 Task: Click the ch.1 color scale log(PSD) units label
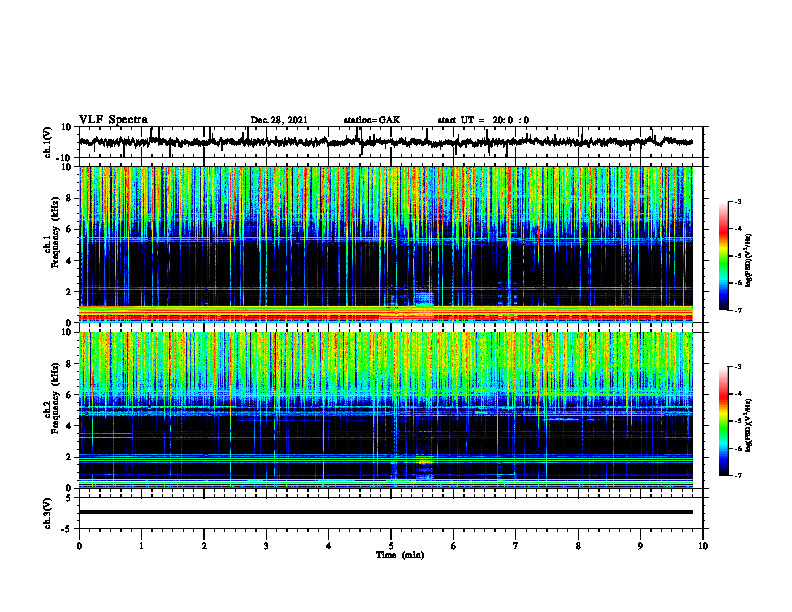coord(749,261)
